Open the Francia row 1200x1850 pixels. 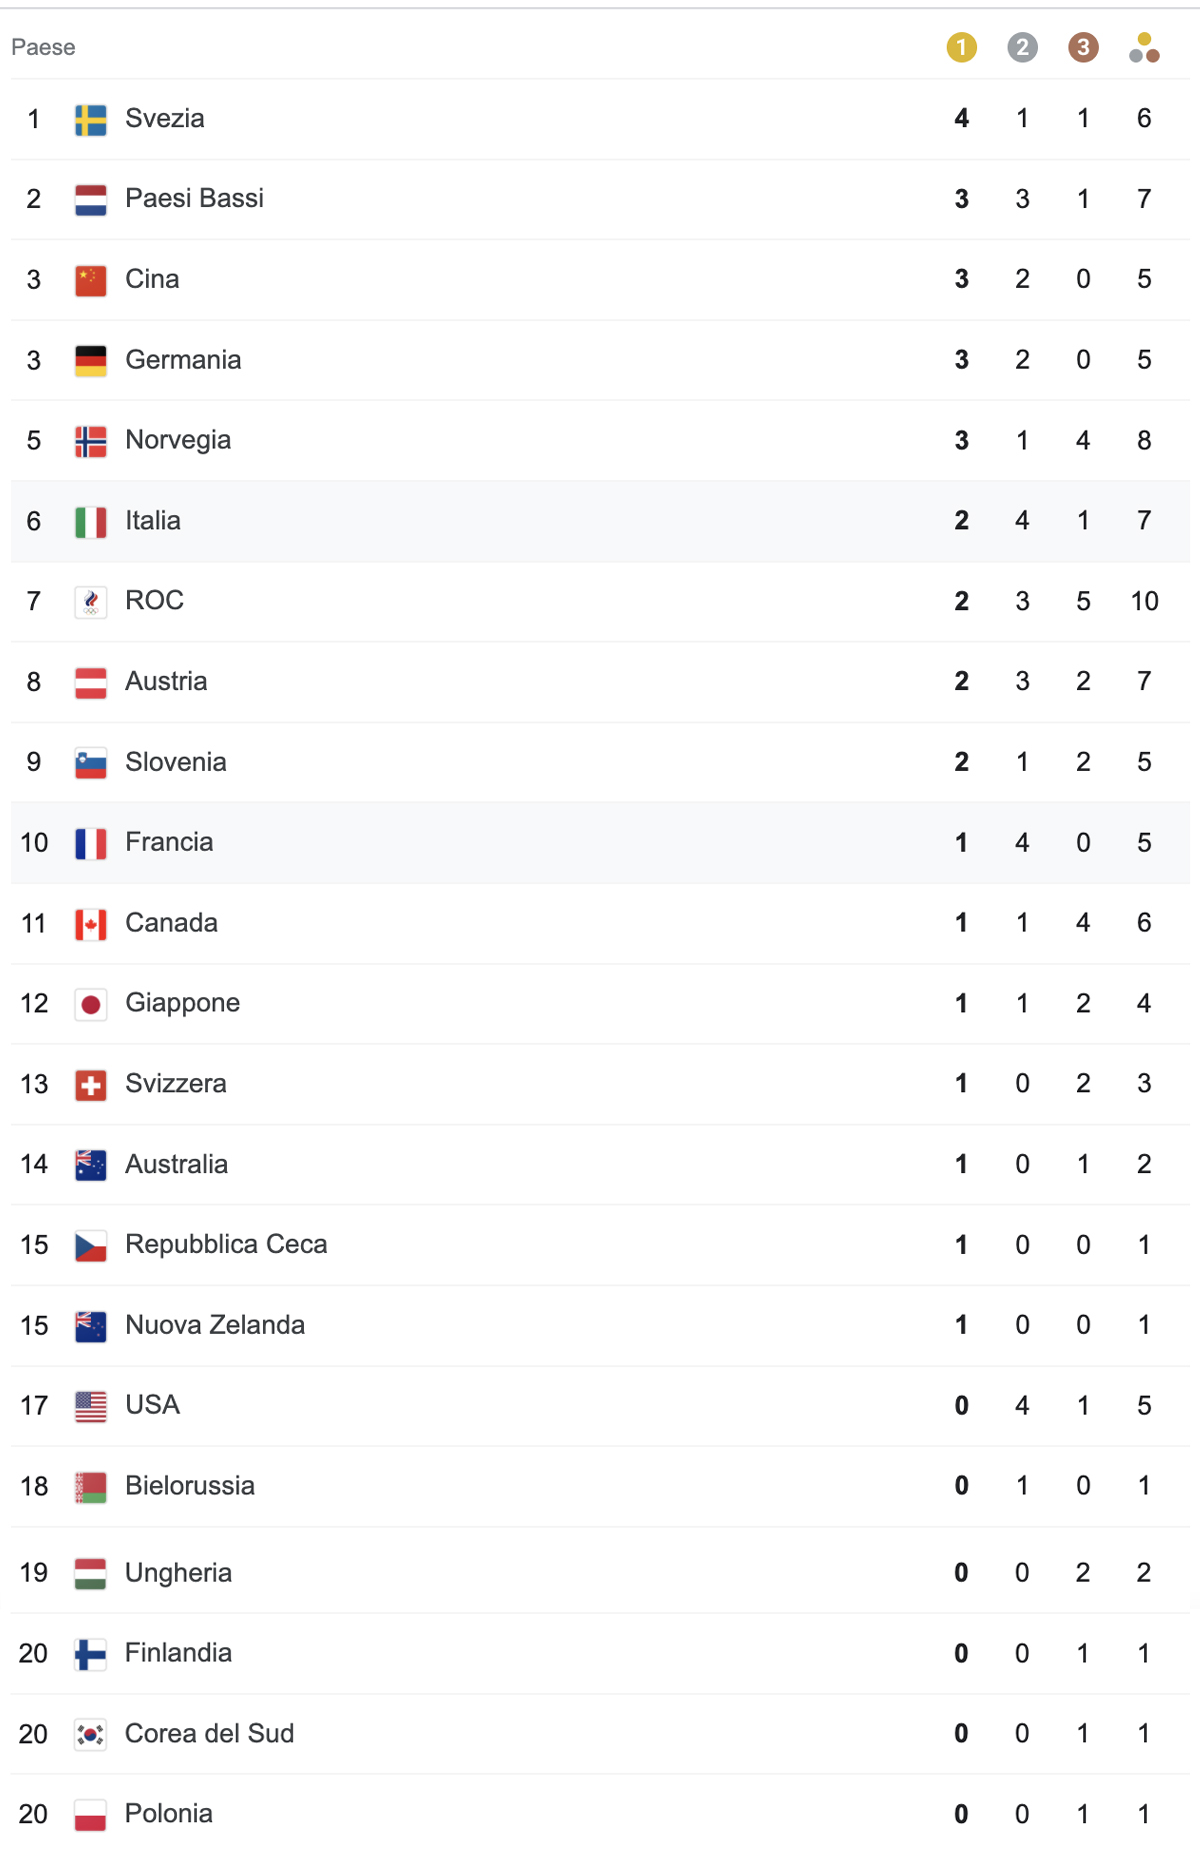600,843
